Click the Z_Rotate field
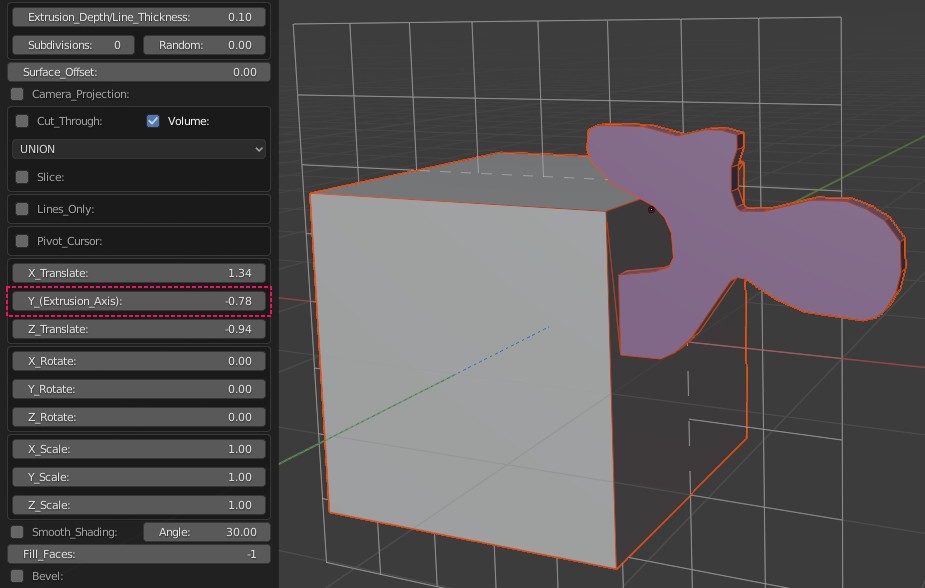This screenshot has height=588, width=925. 139,417
